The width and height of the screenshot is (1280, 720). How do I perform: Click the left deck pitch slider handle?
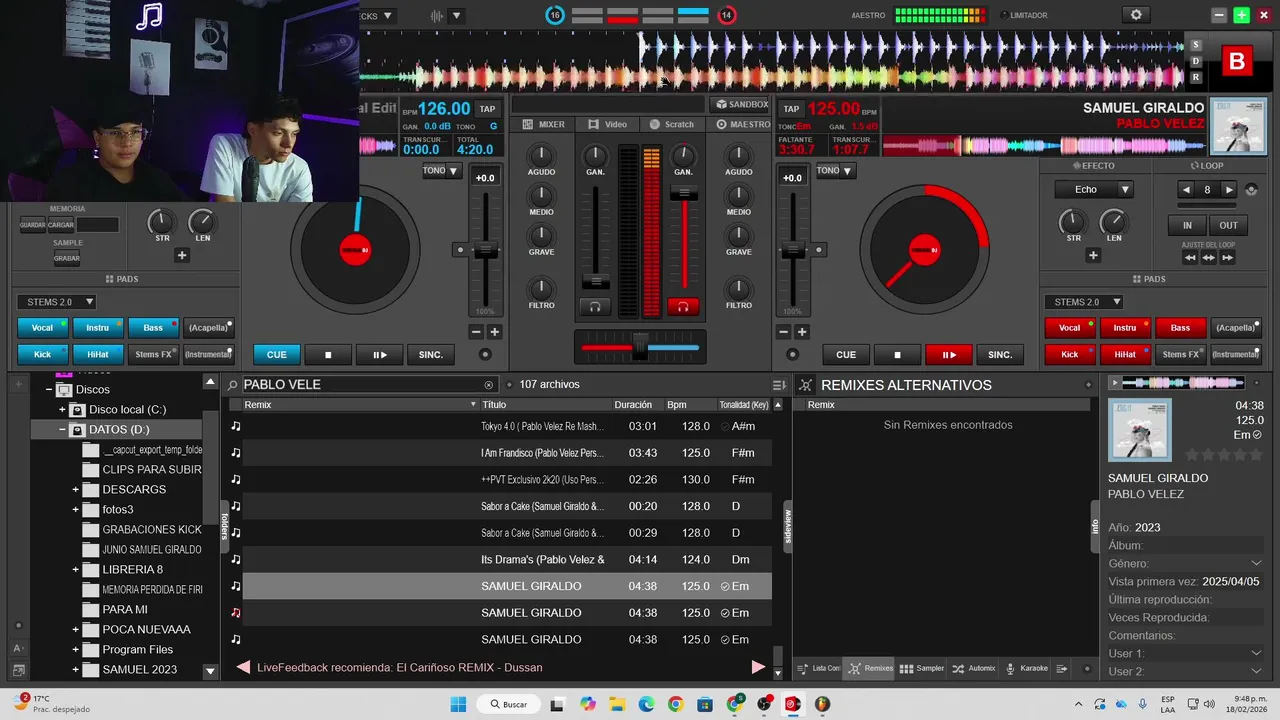(486, 250)
